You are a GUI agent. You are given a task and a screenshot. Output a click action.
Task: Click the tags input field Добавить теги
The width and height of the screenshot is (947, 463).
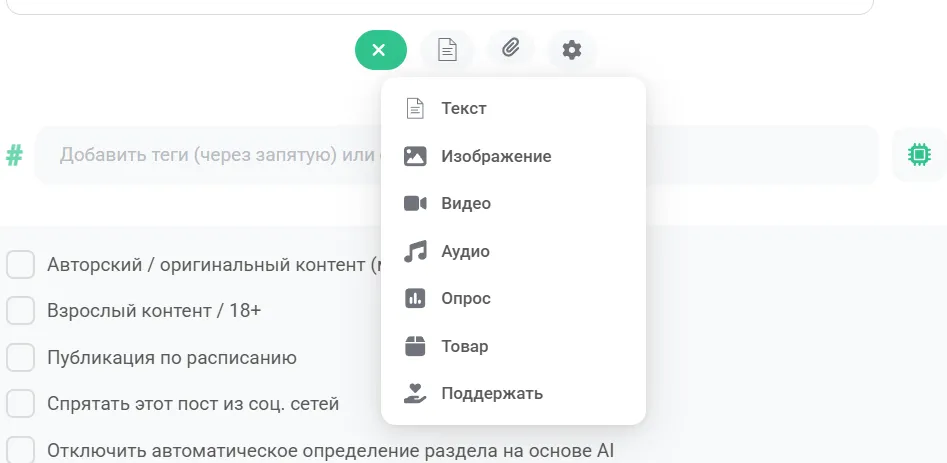456,155
